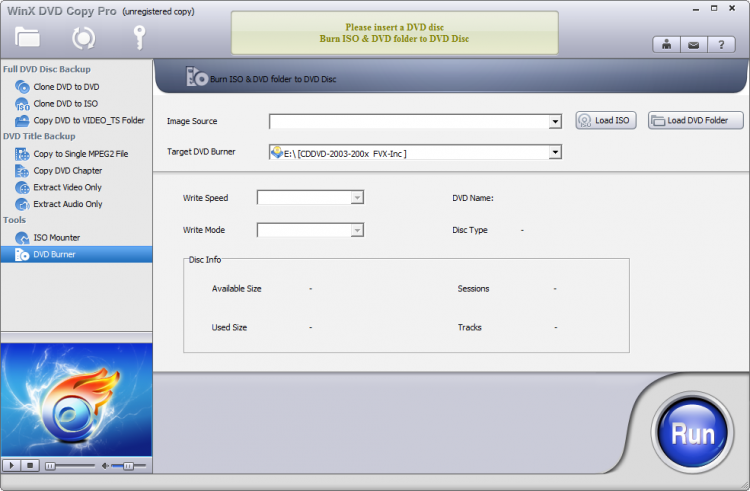Click the Tracks label
This screenshot has height=491, width=750.
tap(470, 327)
